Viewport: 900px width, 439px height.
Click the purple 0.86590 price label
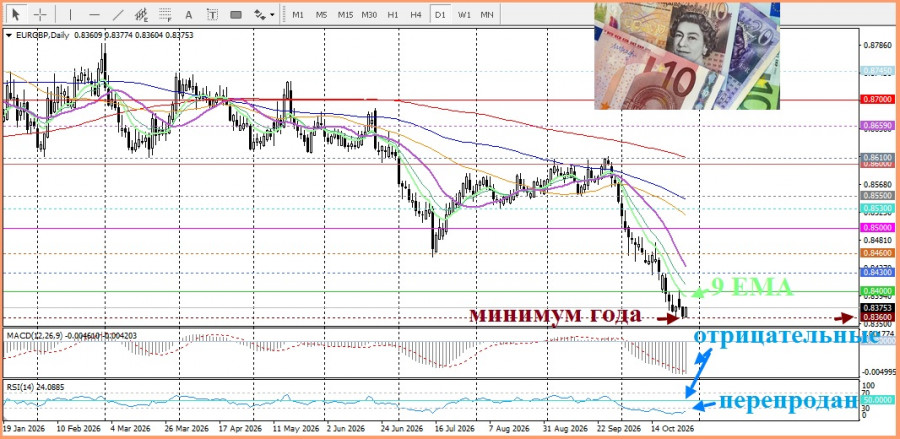pyautogui.click(x=878, y=125)
